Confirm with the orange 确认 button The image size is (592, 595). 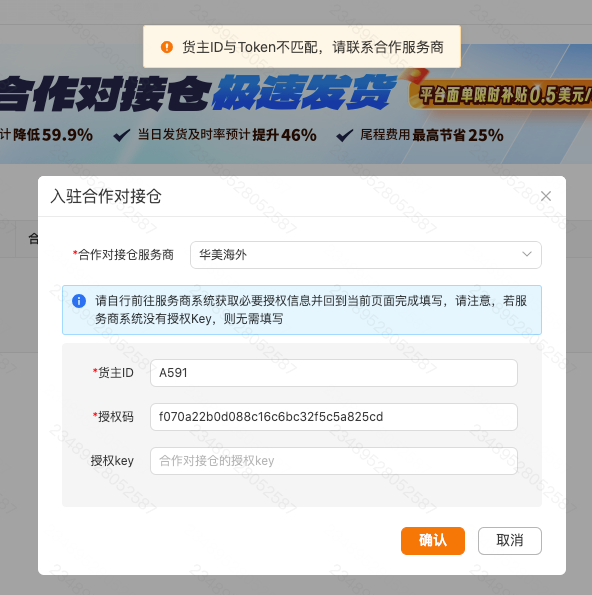(433, 540)
